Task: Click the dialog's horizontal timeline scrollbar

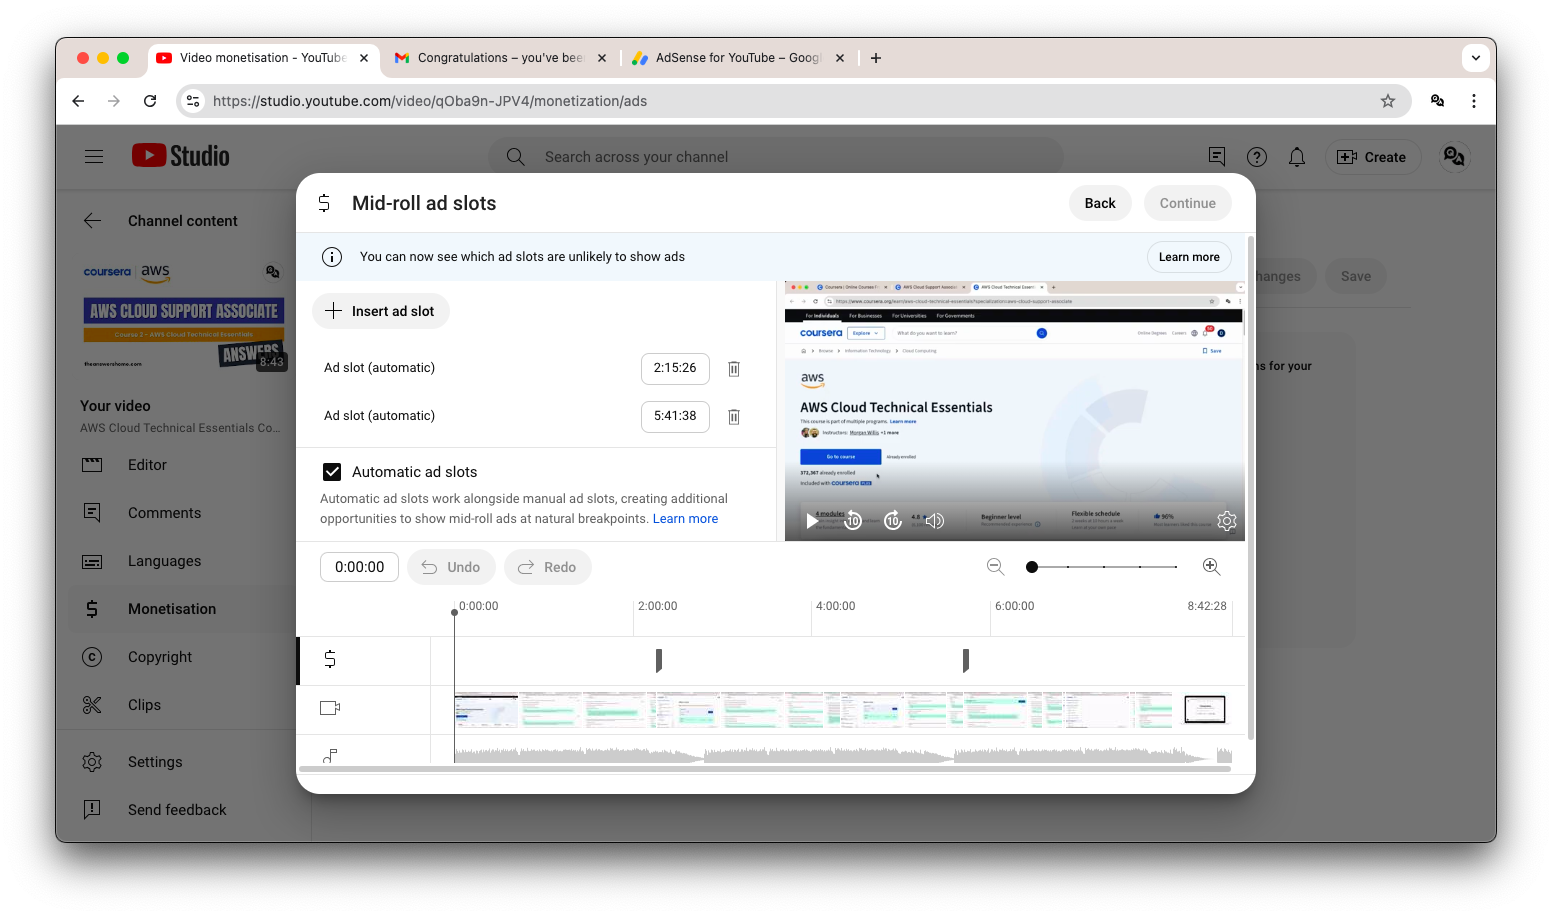Action: click(x=764, y=769)
